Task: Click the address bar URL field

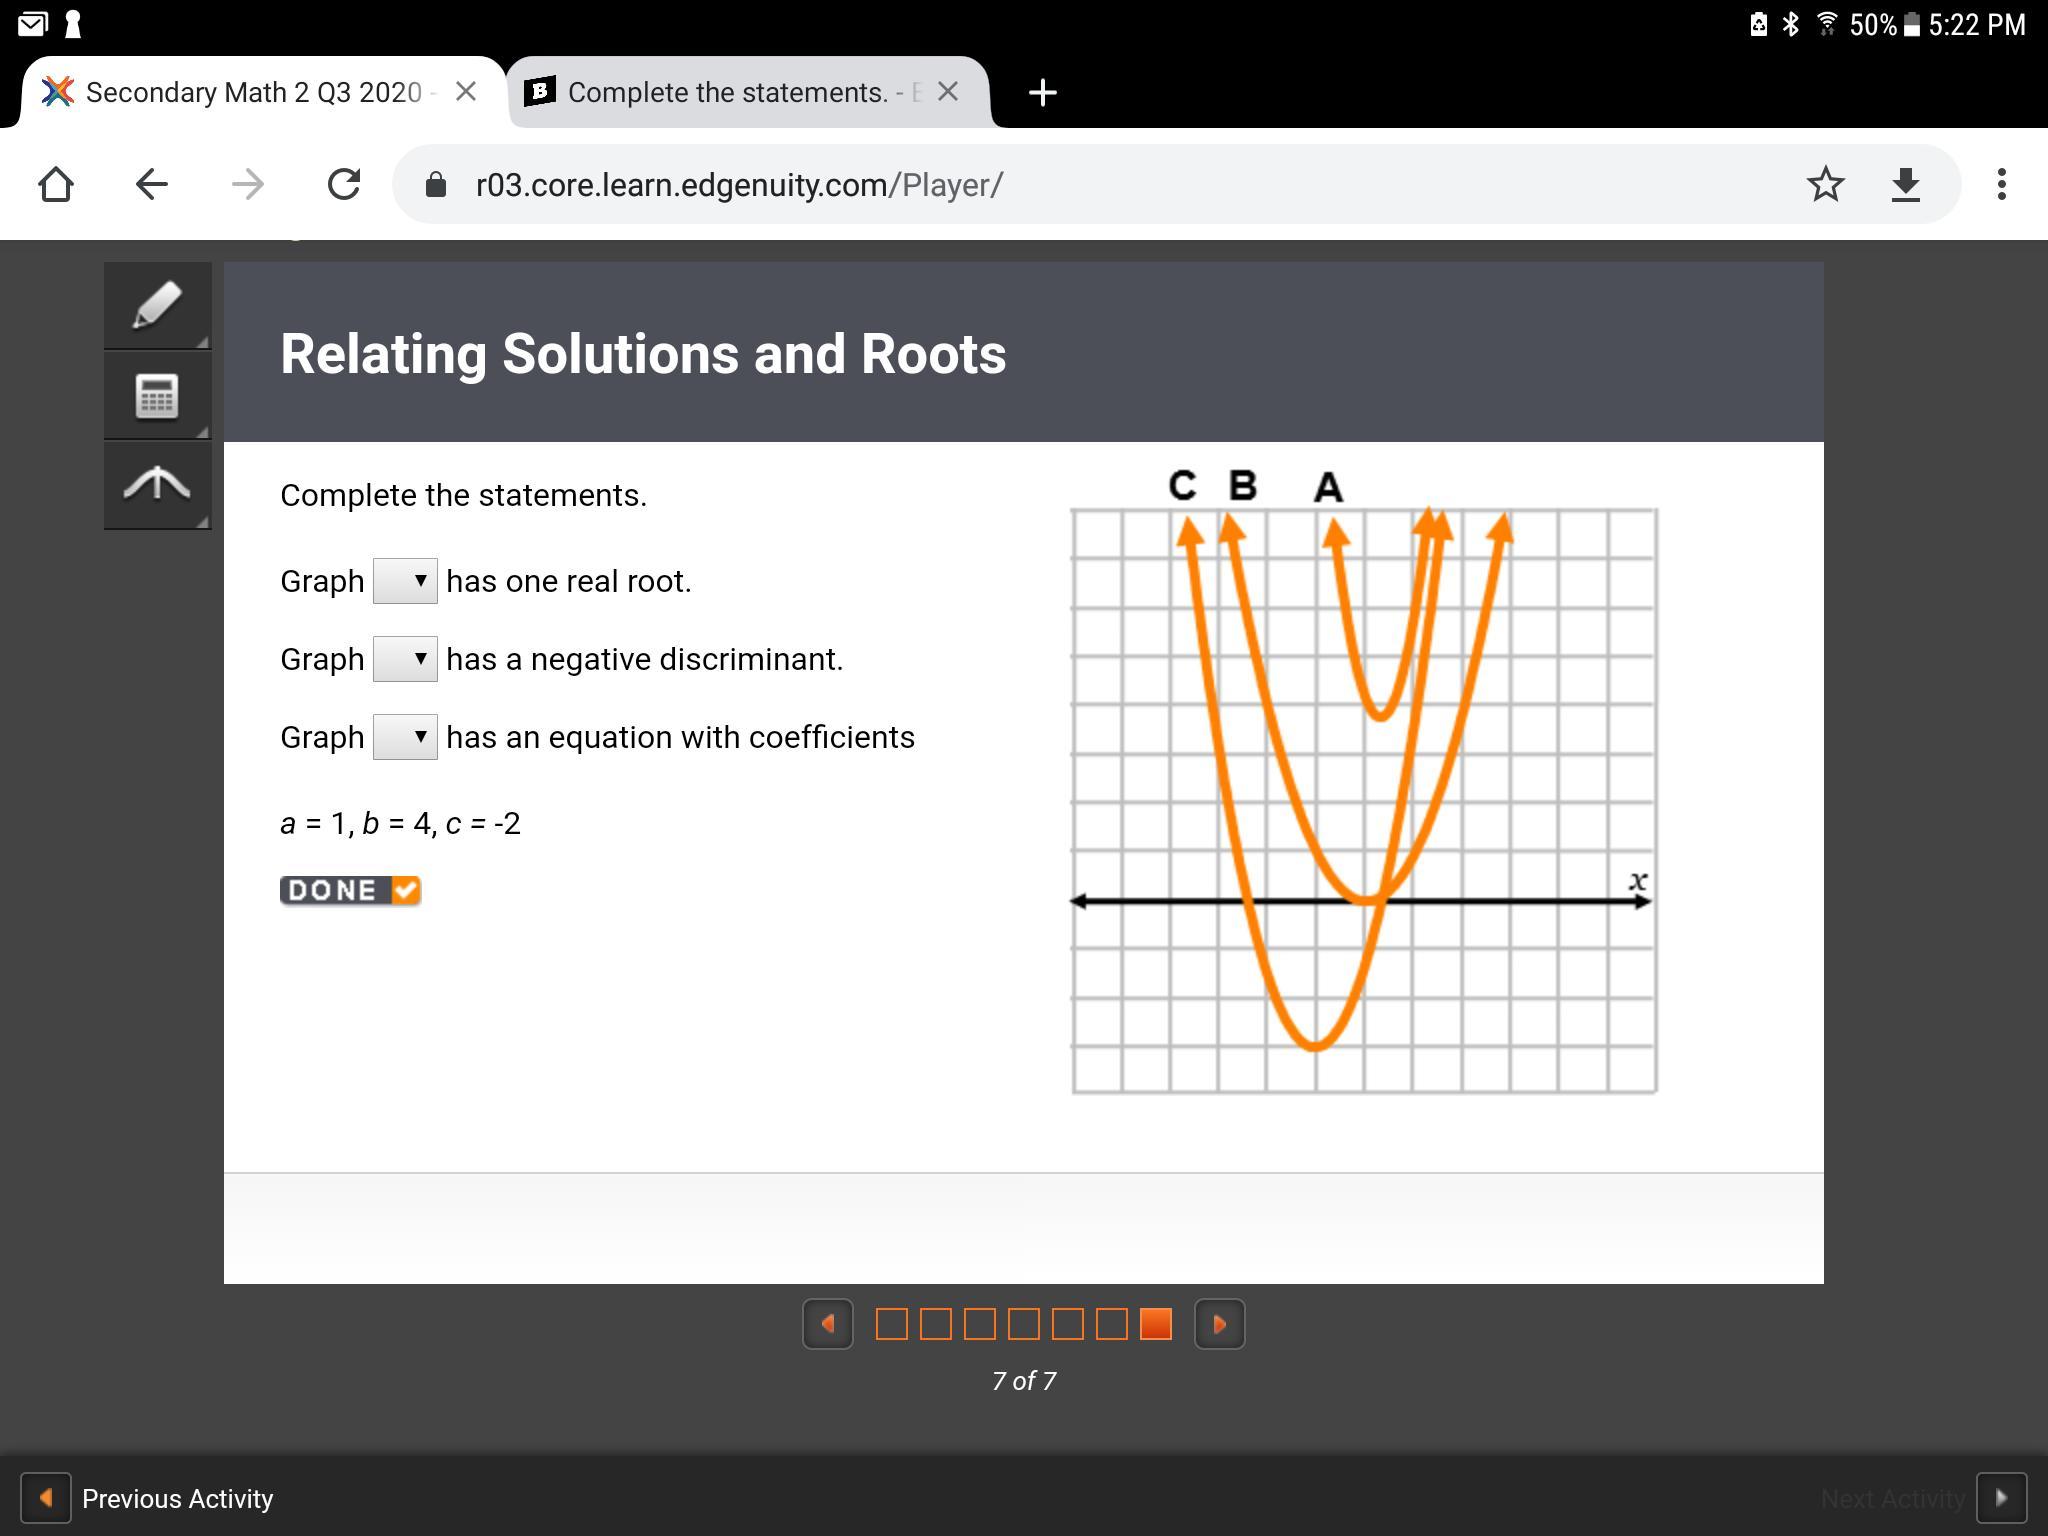Action: 1100,184
